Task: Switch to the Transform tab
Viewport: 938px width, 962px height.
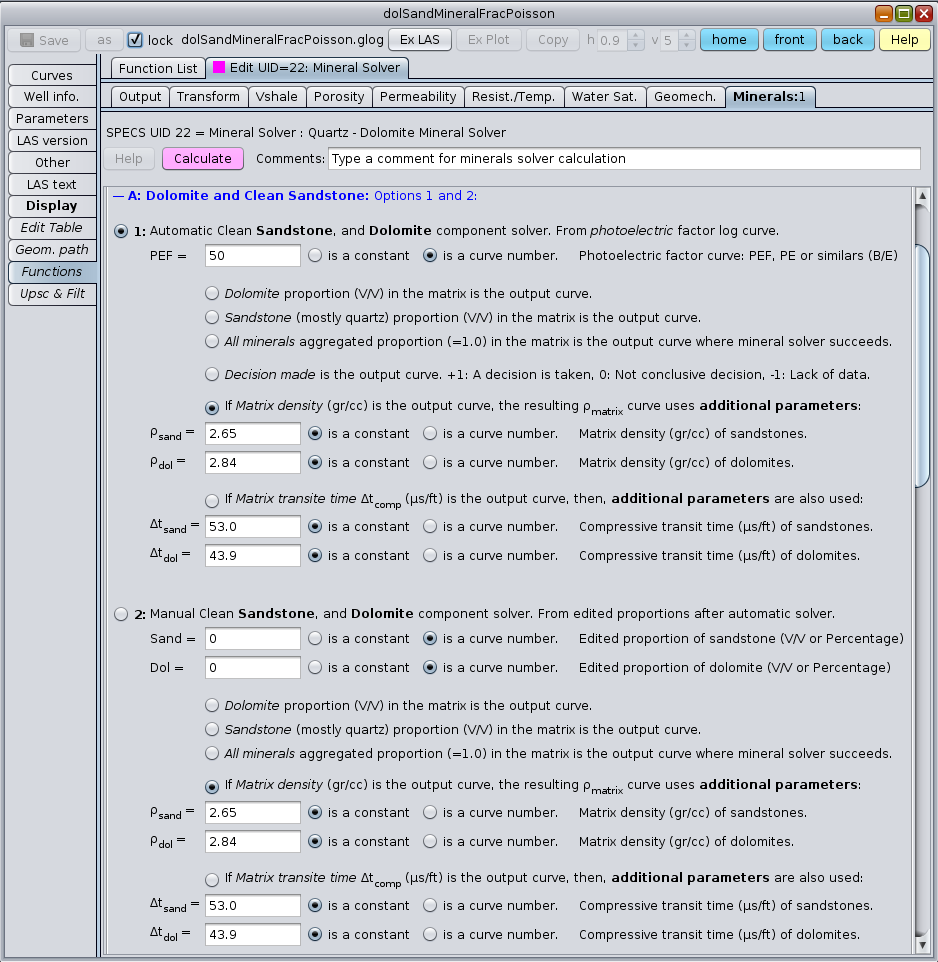Action: (208, 97)
